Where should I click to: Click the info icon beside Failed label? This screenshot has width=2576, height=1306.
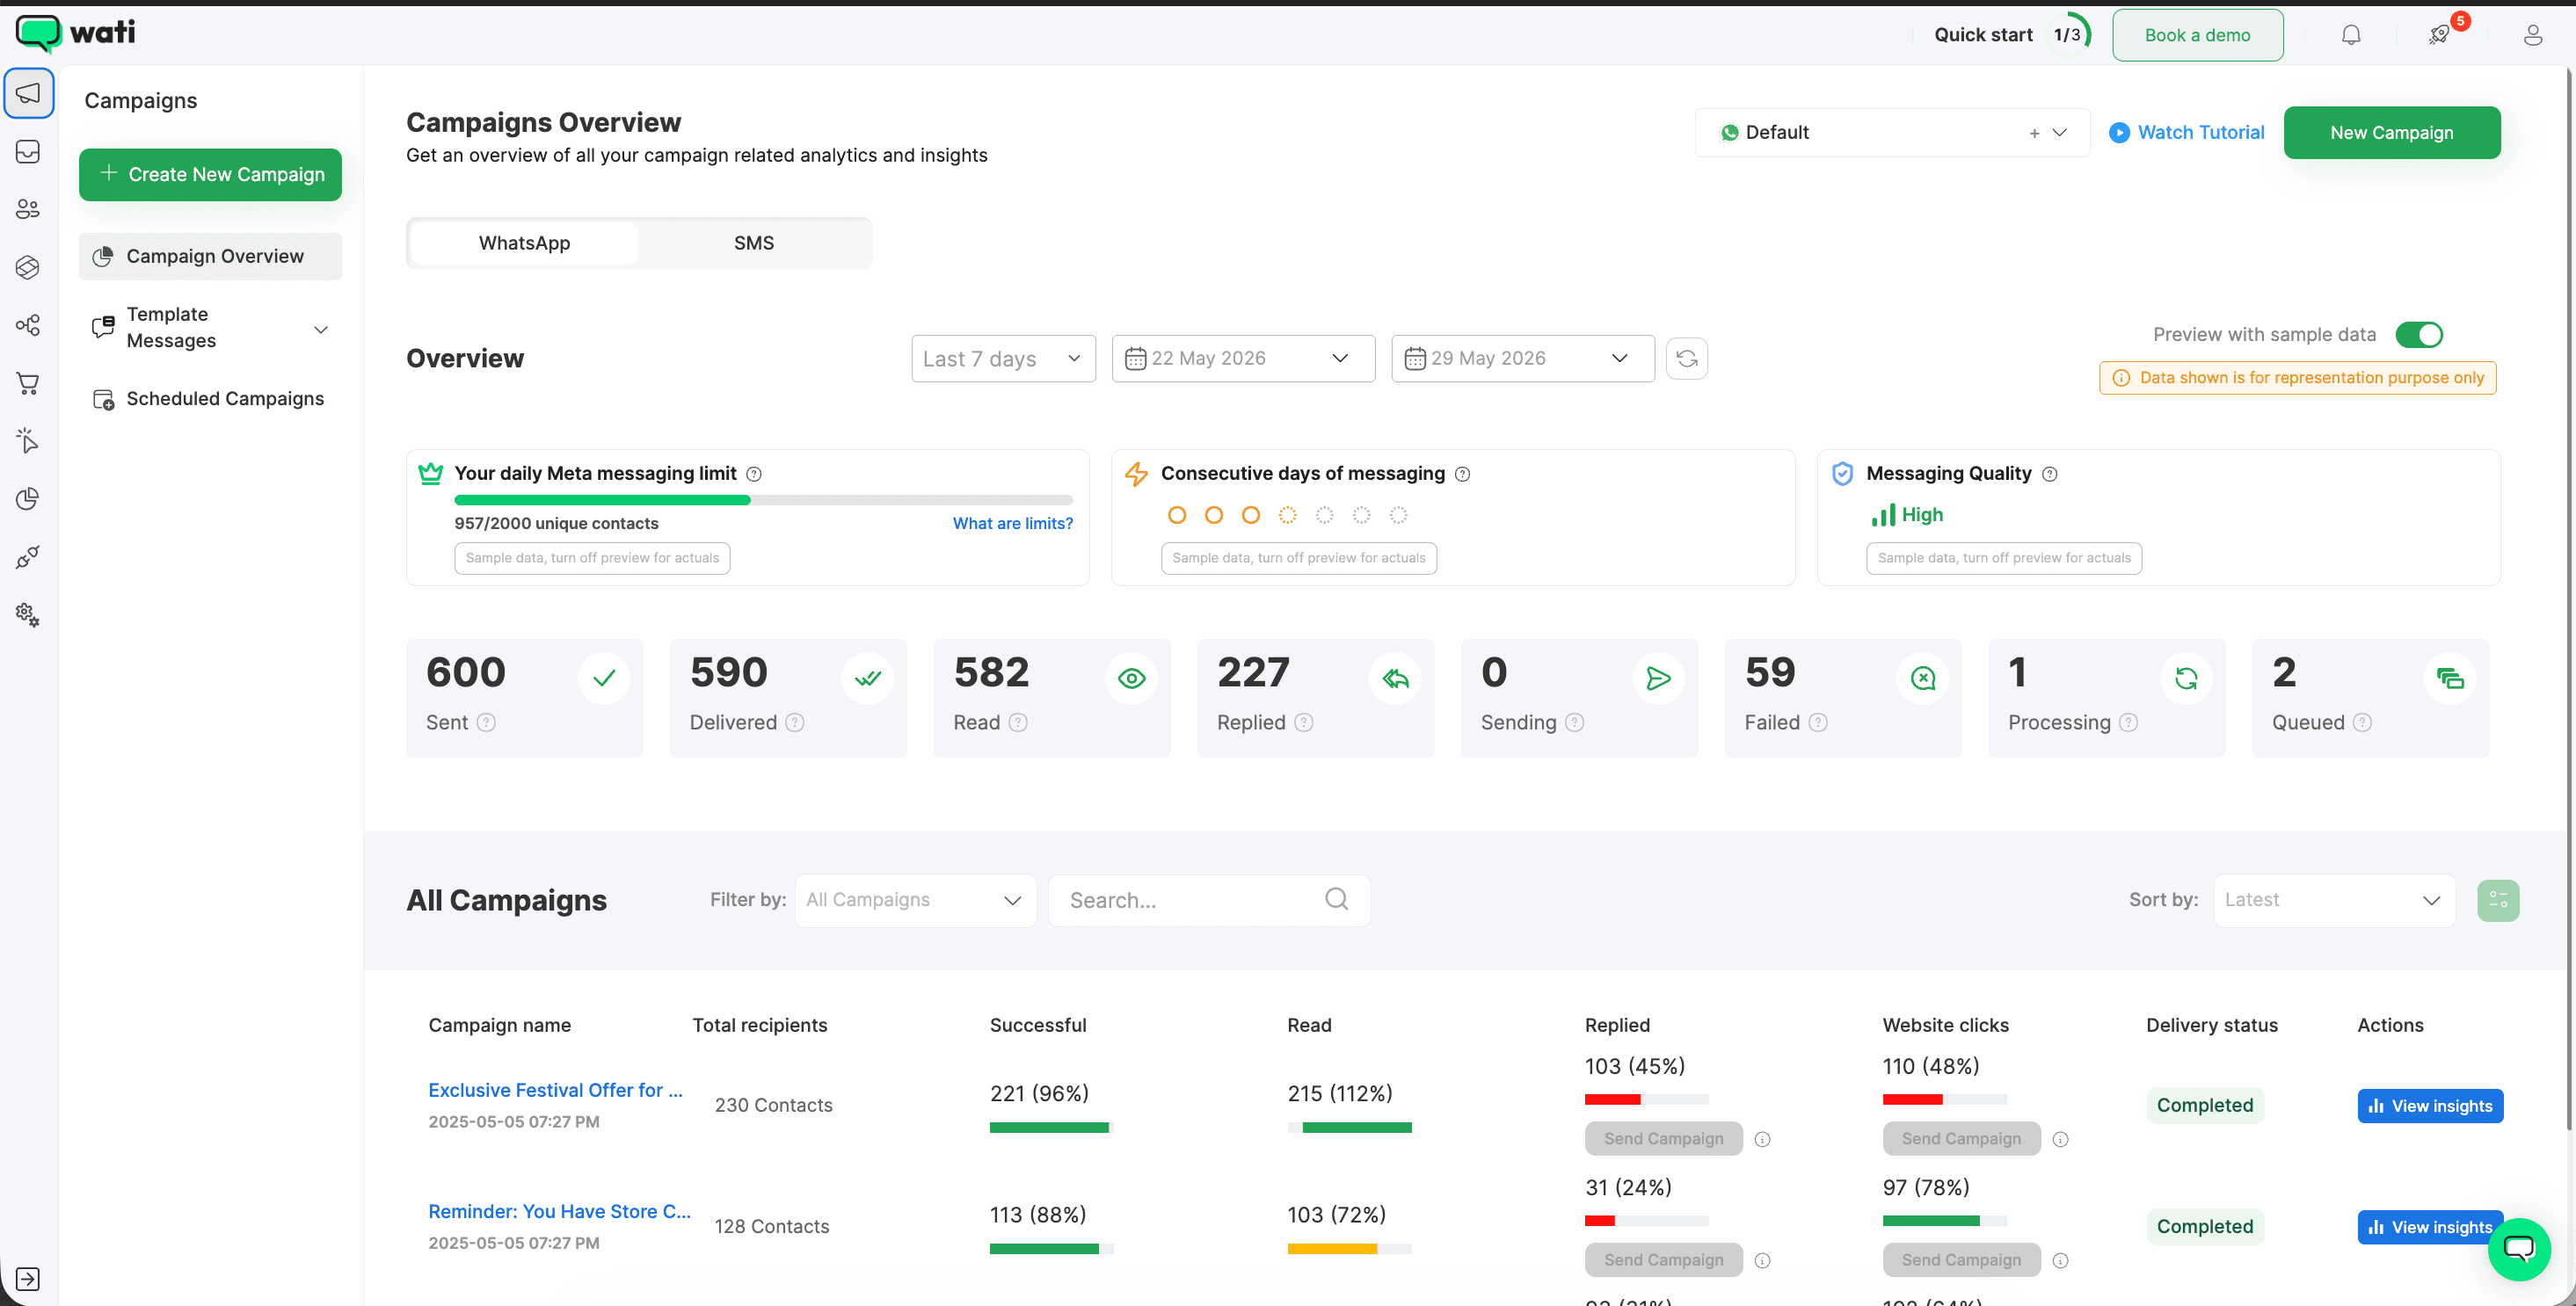(x=1818, y=722)
